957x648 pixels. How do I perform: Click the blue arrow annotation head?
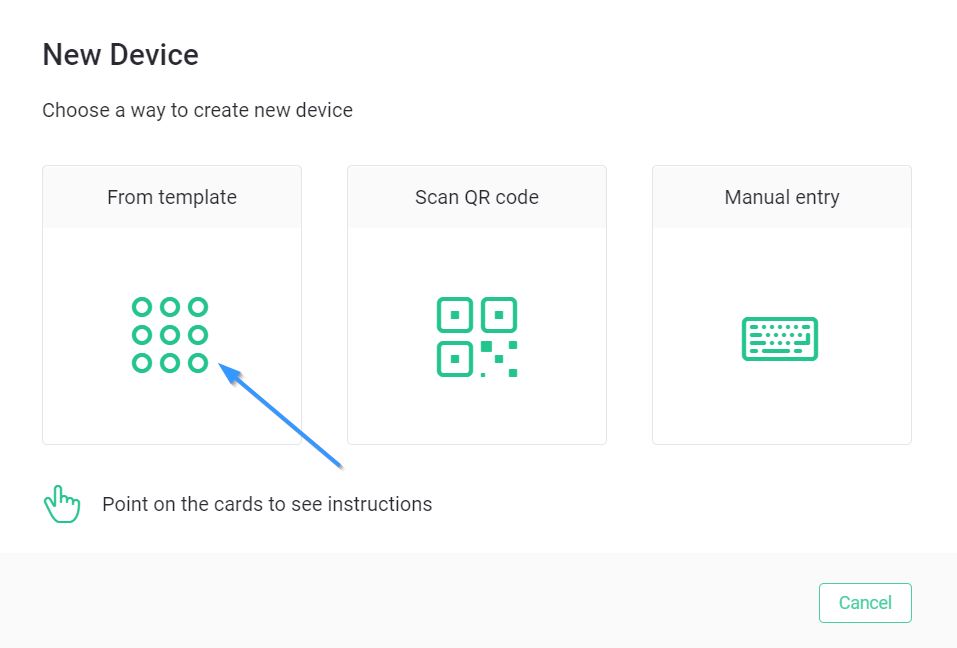(x=229, y=373)
